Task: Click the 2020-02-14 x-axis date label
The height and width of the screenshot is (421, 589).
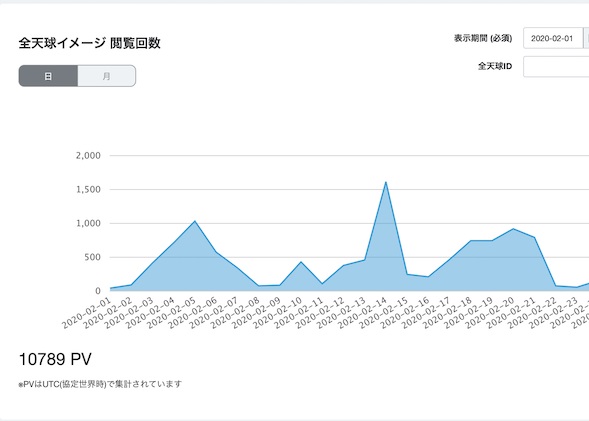Action: point(363,313)
